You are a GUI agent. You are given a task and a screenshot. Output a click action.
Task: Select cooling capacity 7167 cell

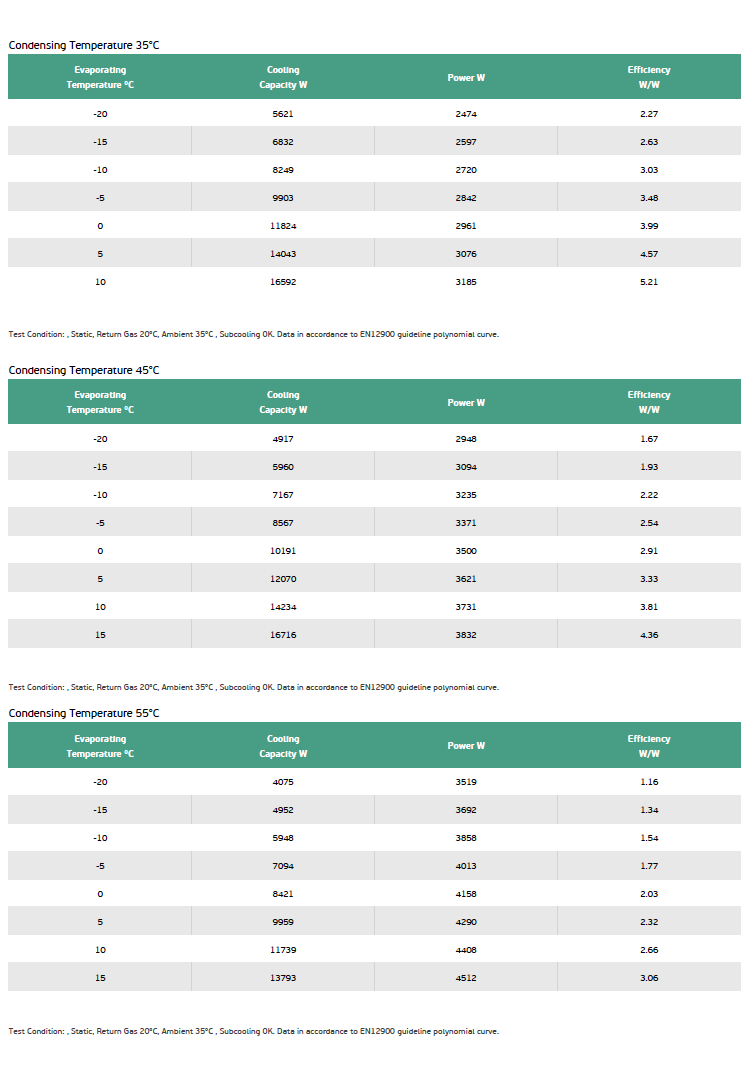pos(283,495)
